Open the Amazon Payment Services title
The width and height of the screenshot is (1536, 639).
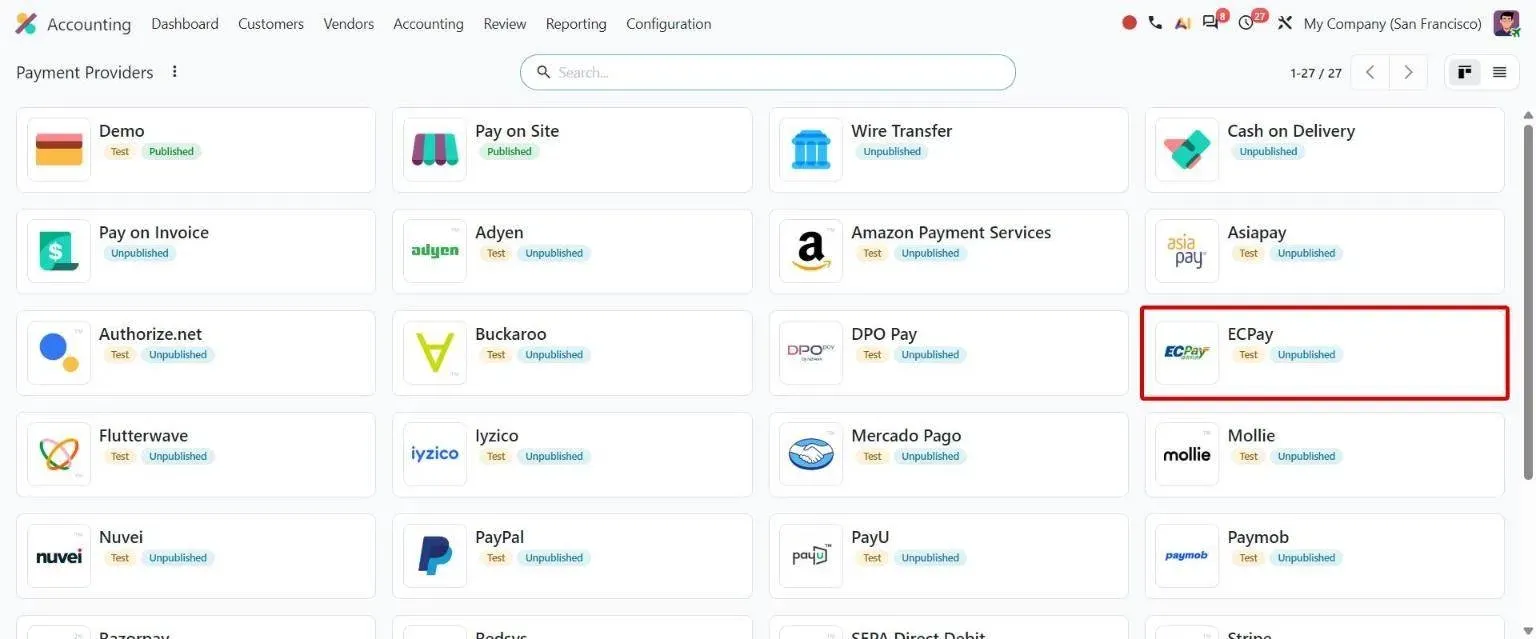point(951,232)
